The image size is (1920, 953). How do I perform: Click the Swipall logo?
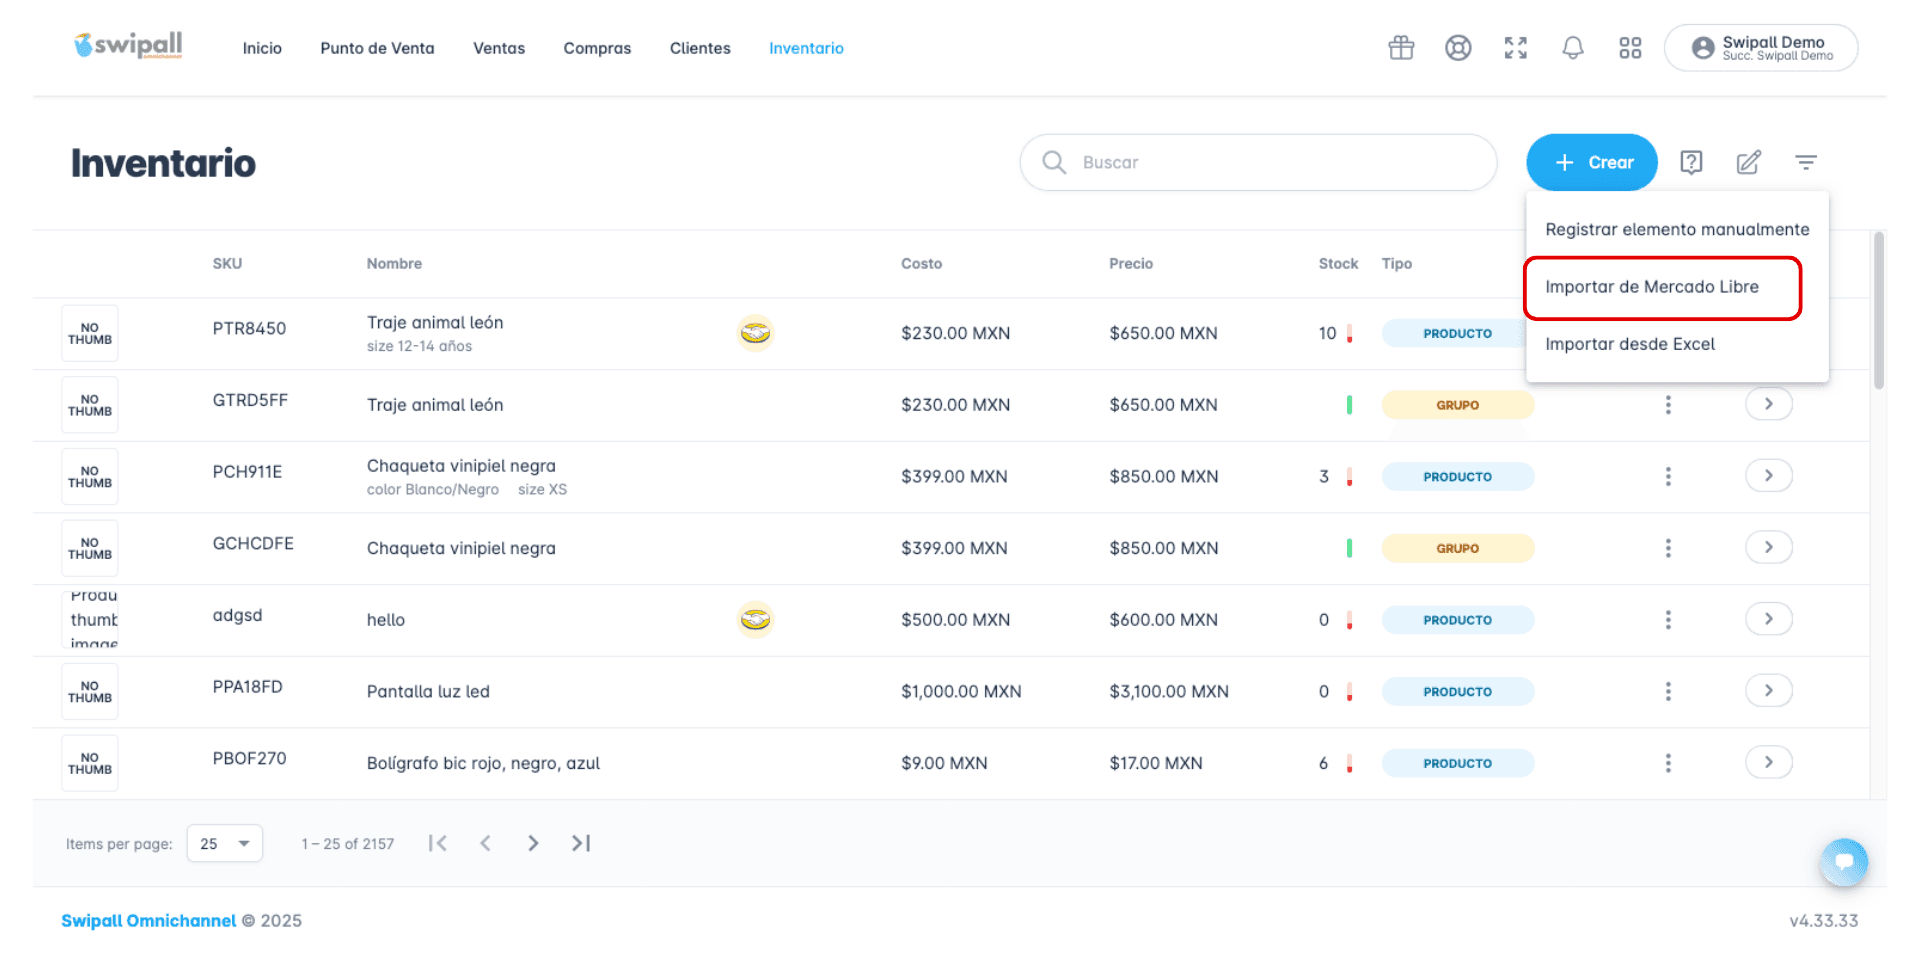128,45
